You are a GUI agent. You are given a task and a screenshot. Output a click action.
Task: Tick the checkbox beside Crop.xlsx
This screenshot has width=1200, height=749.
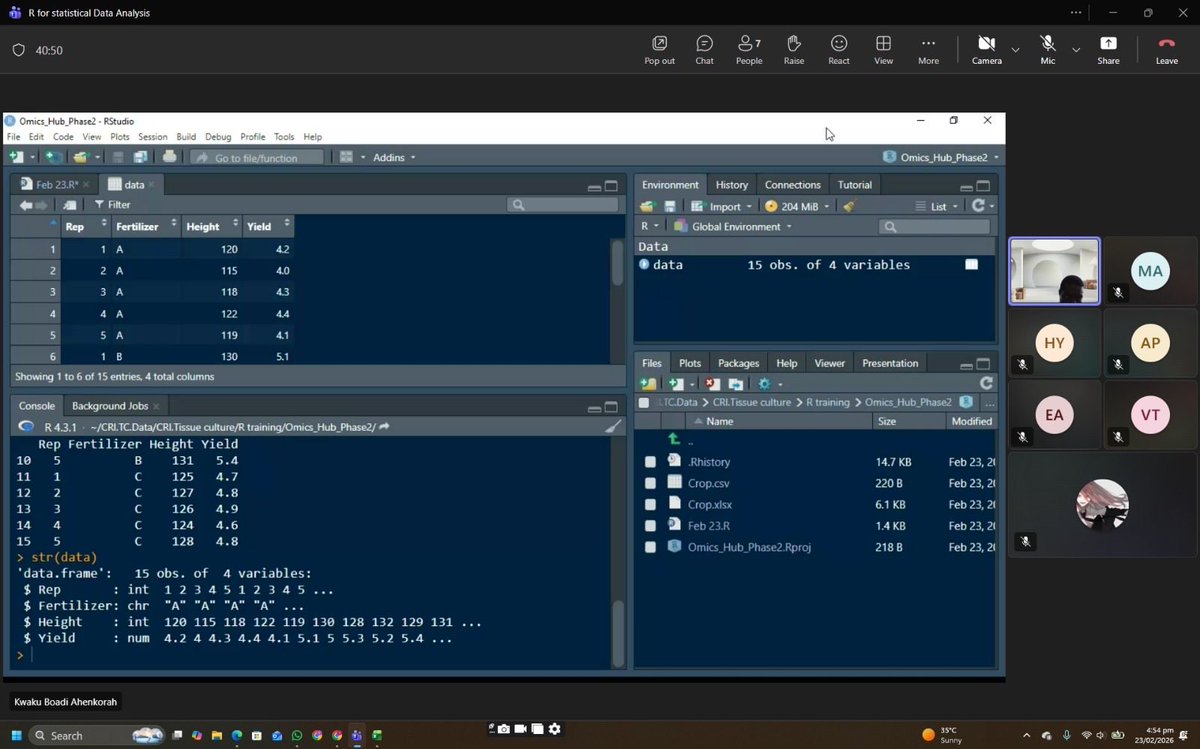(x=650, y=504)
